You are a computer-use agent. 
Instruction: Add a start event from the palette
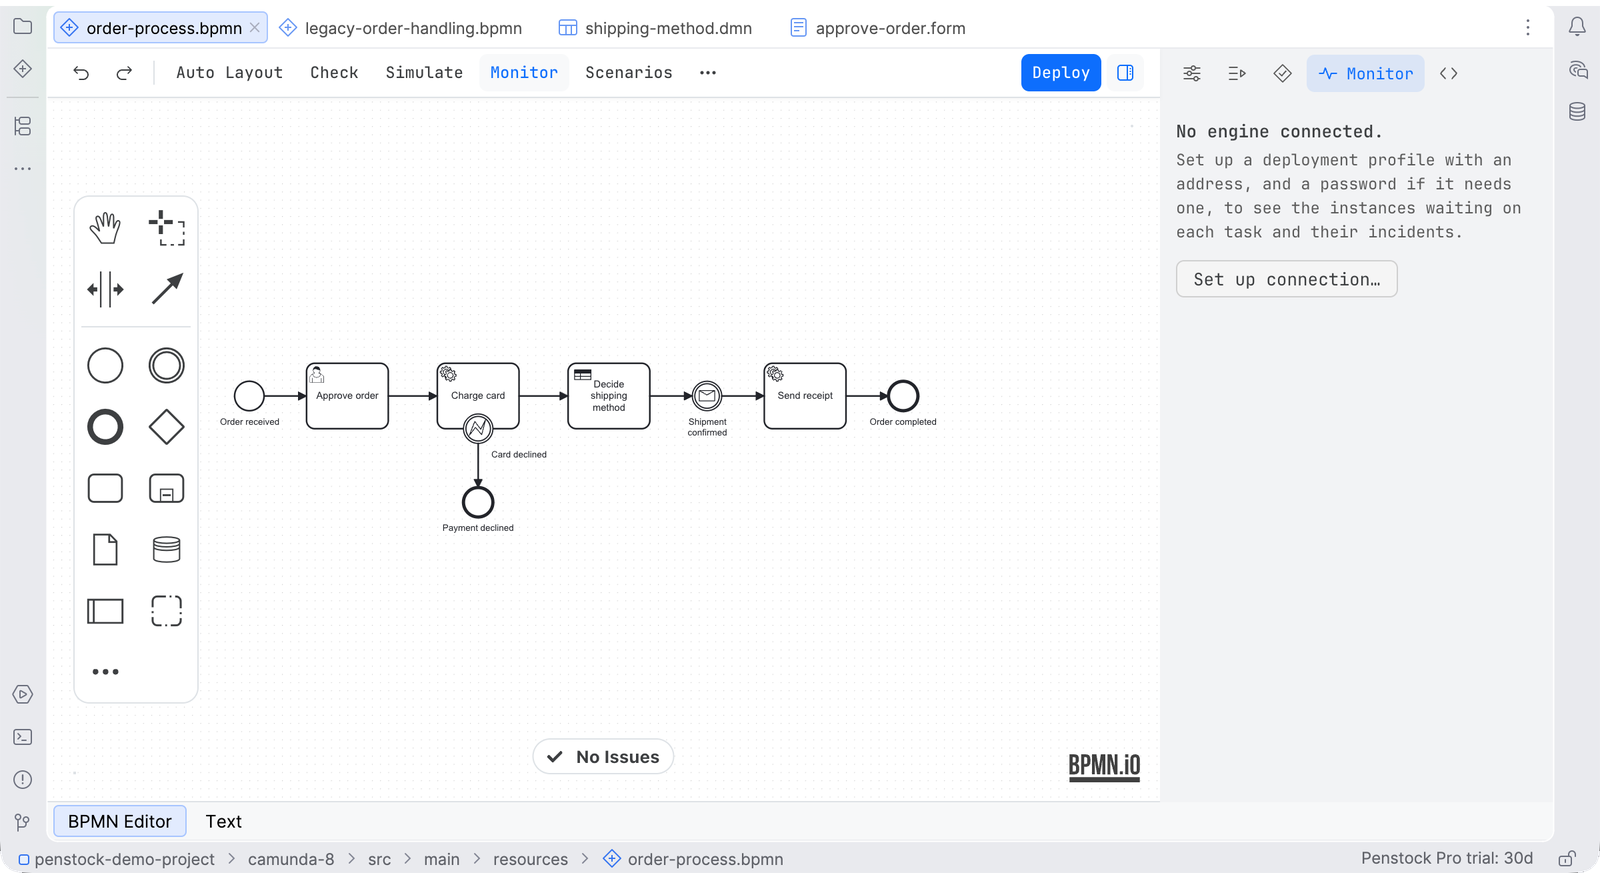(x=105, y=366)
